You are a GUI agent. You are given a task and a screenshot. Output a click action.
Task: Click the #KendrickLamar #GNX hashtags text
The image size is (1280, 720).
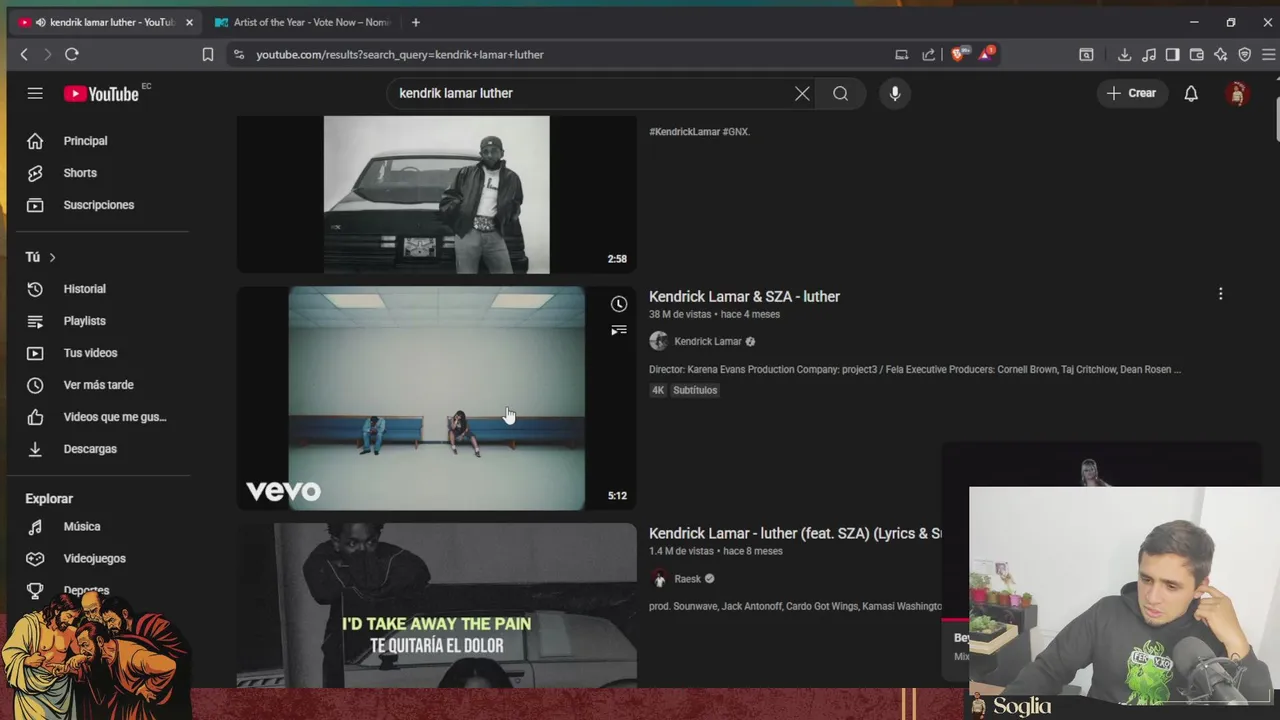(x=699, y=131)
